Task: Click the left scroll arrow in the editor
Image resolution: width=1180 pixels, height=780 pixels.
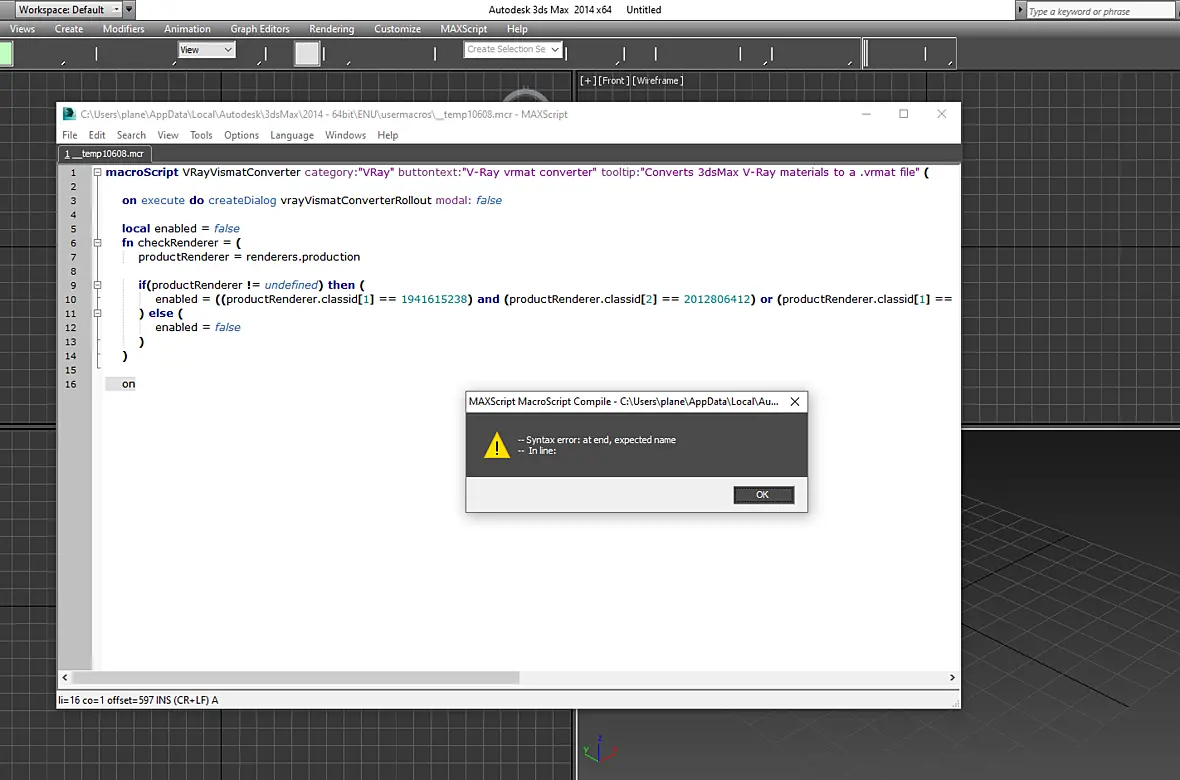Action: 65,678
